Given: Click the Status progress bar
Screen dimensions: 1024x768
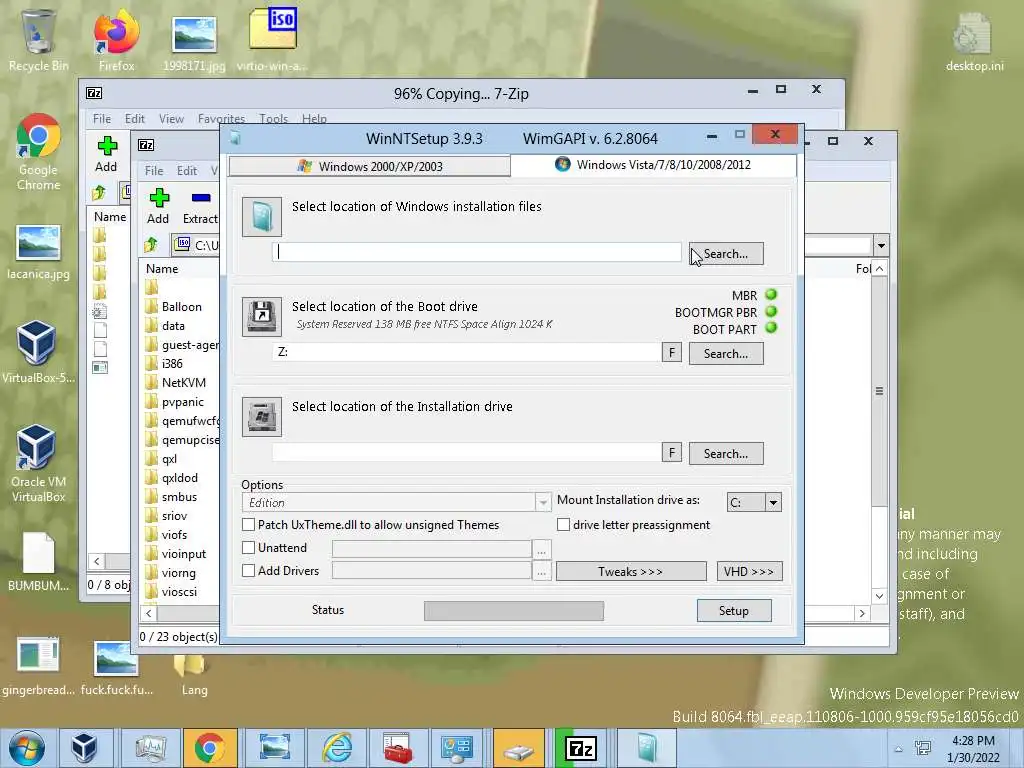Looking at the screenshot, I should click(514, 611).
